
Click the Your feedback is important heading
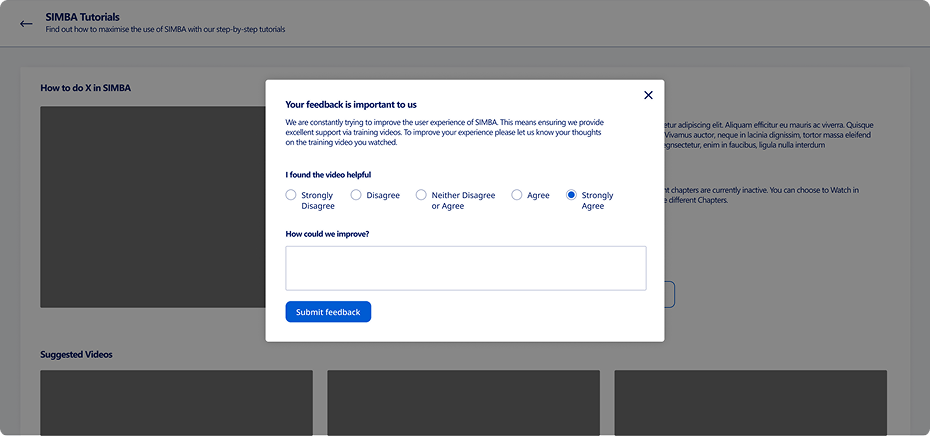point(351,105)
